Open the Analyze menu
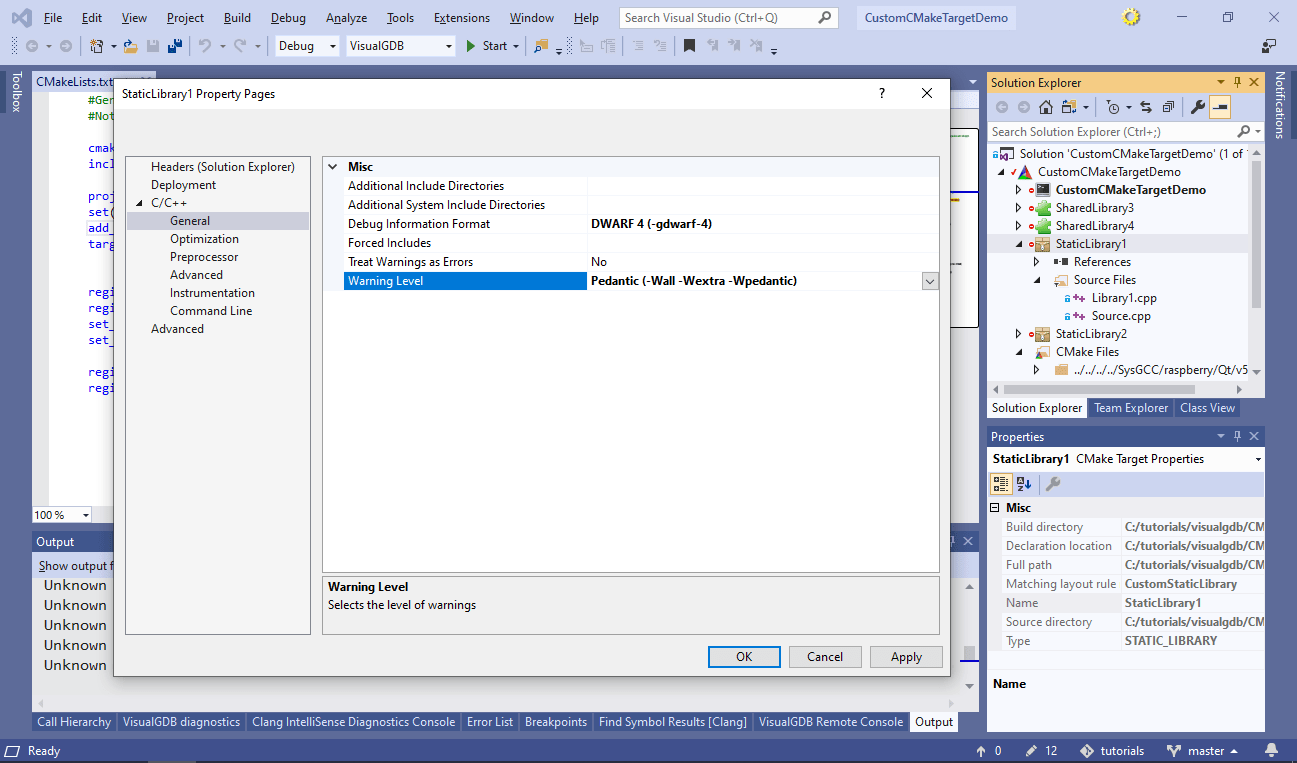Image resolution: width=1297 pixels, height=763 pixels. [346, 18]
